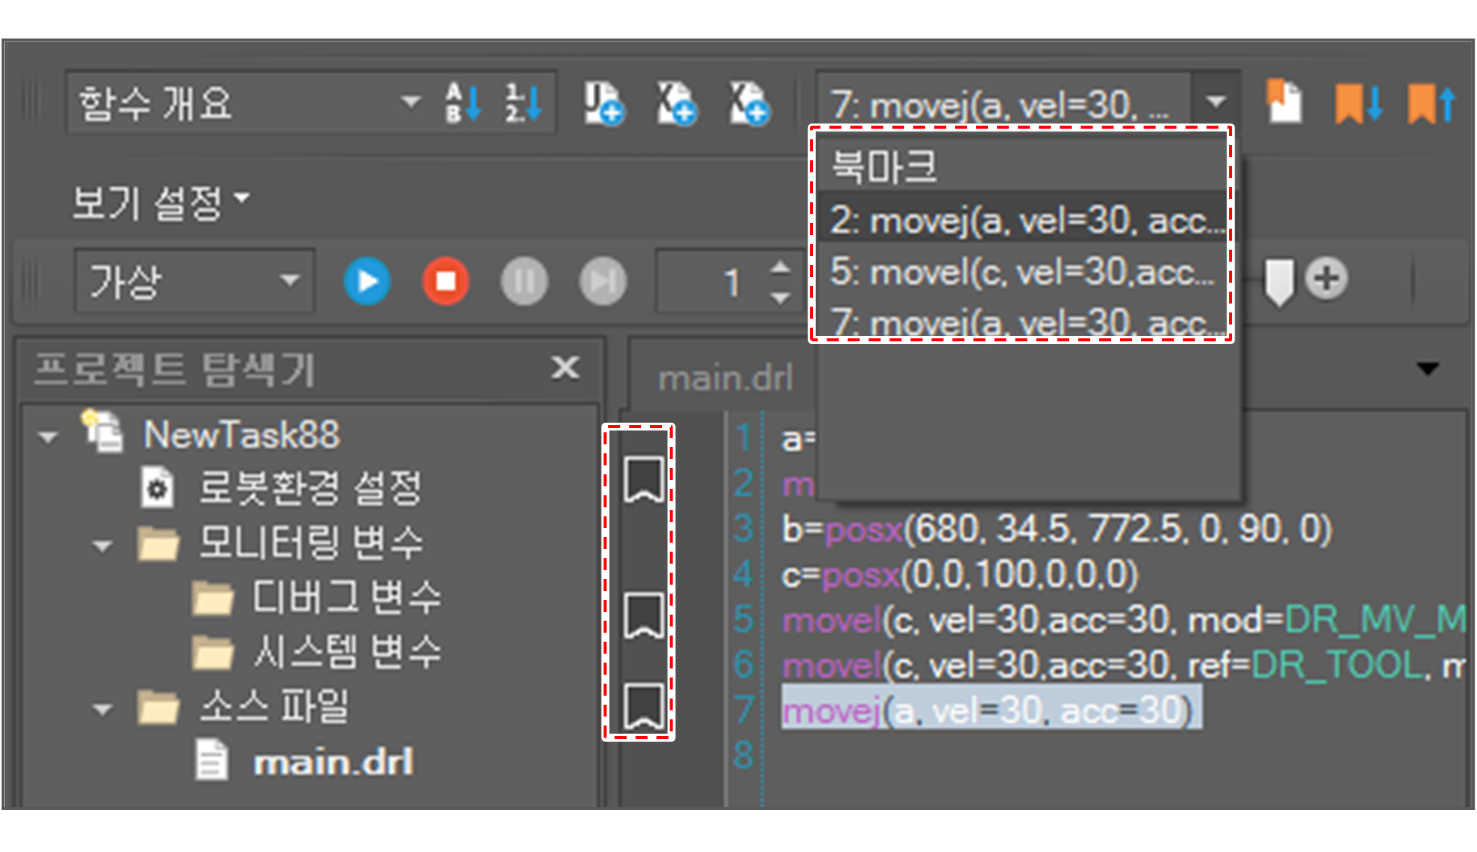Image resolution: width=1477 pixels, height=852 pixels.
Task: Jump to next bookmark with down arrow
Action: 1358,103
